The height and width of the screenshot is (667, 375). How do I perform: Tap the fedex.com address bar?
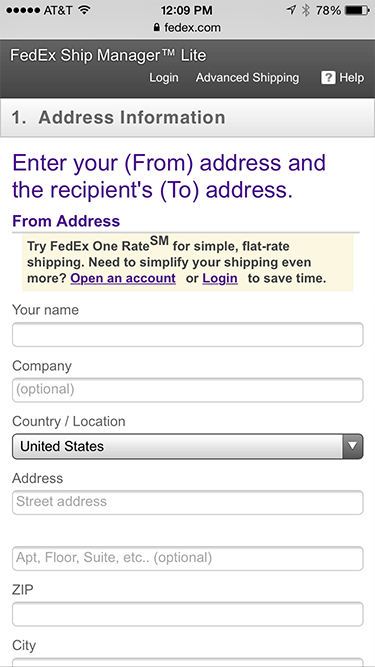pos(187,28)
